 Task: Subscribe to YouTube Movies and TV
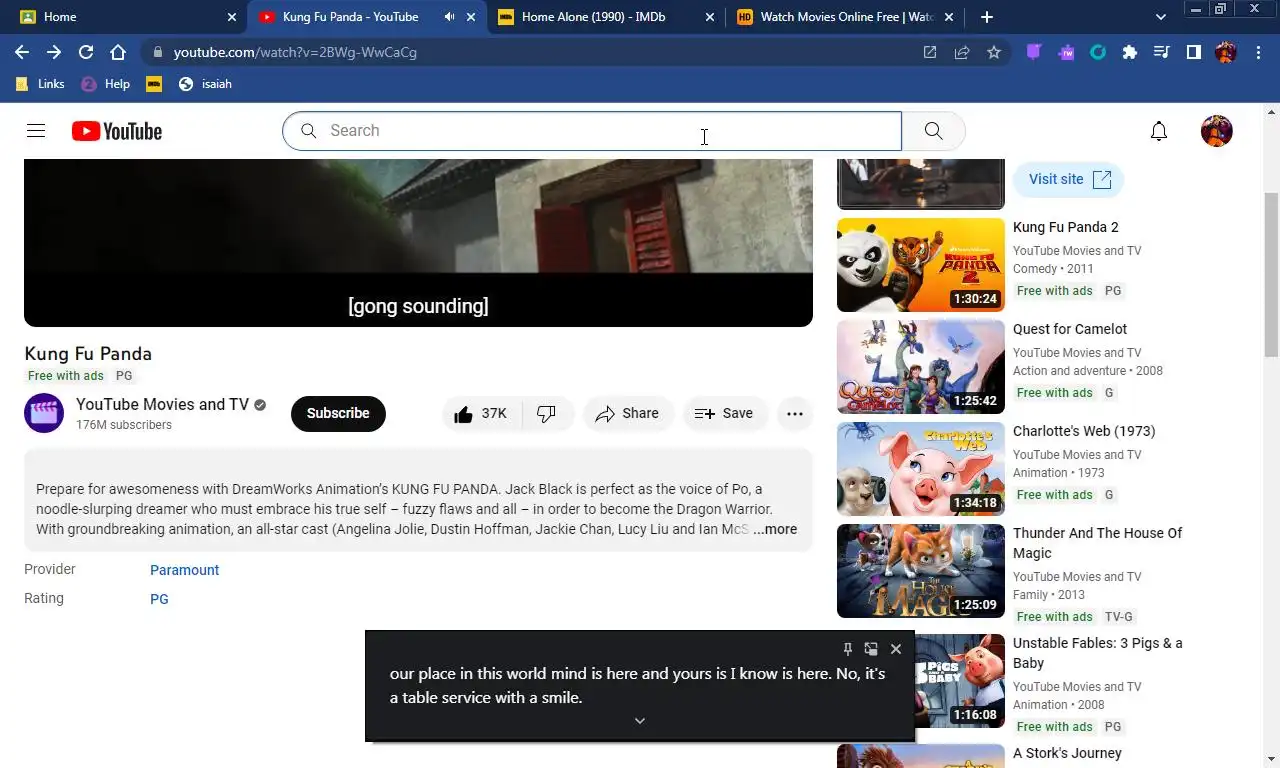click(338, 413)
